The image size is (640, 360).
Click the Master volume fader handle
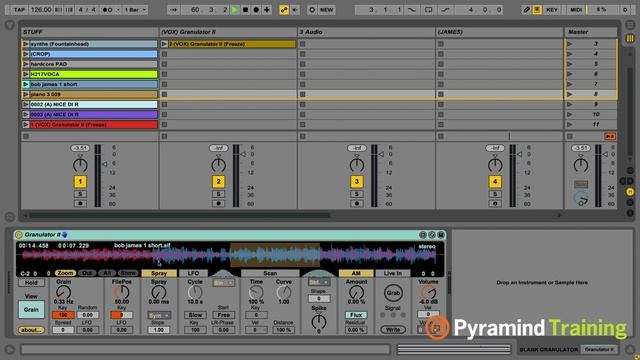pos(606,154)
